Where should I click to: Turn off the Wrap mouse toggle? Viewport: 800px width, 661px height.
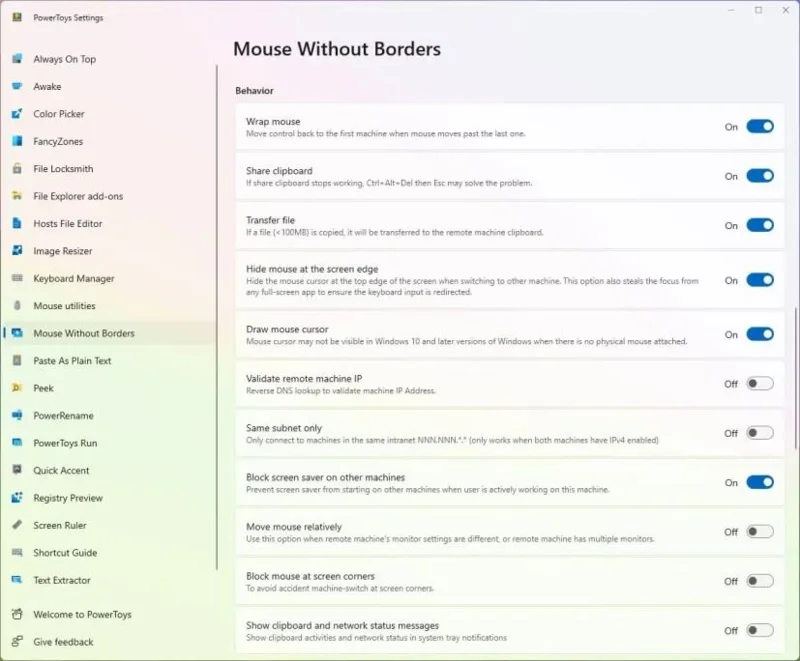pyautogui.click(x=760, y=126)
